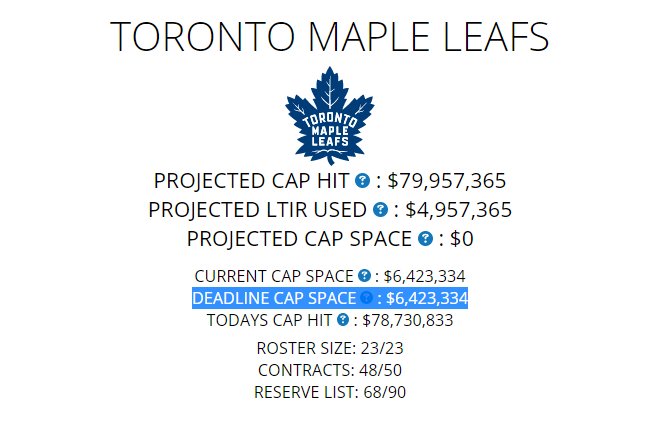Image resolution: width=649 pixels, height=441 pixels.
Task: Click the Projected Cap Hit label
Action: pyautogui.click(x=251, y=181)
